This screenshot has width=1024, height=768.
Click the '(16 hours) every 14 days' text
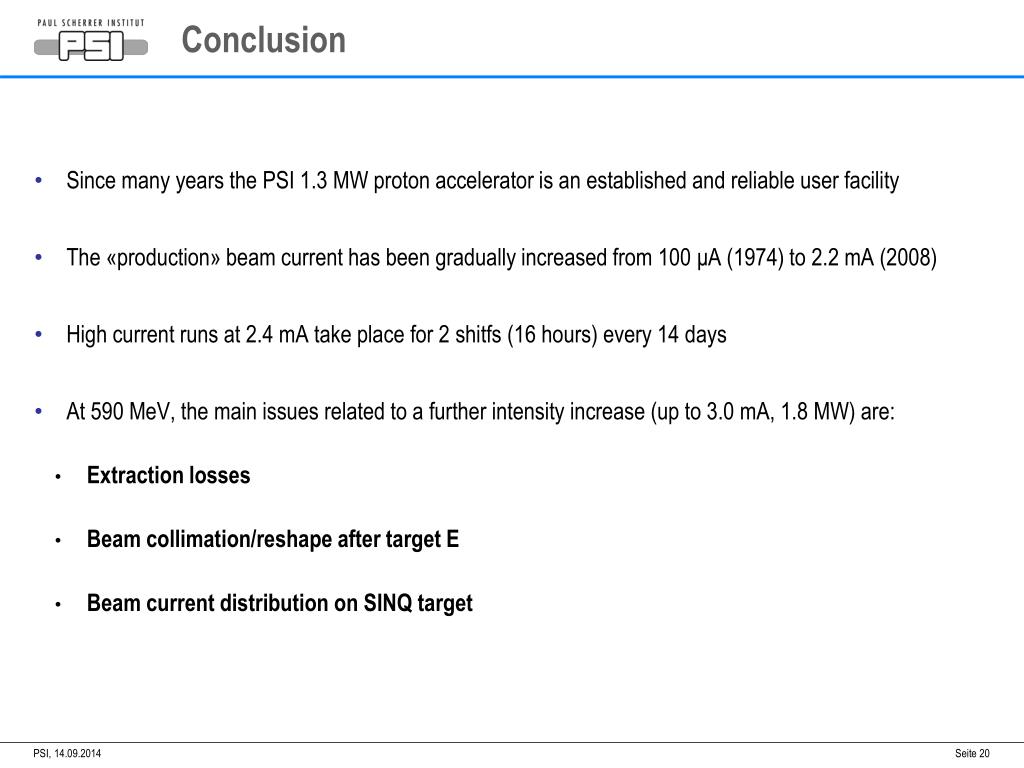tap(616, 335)
